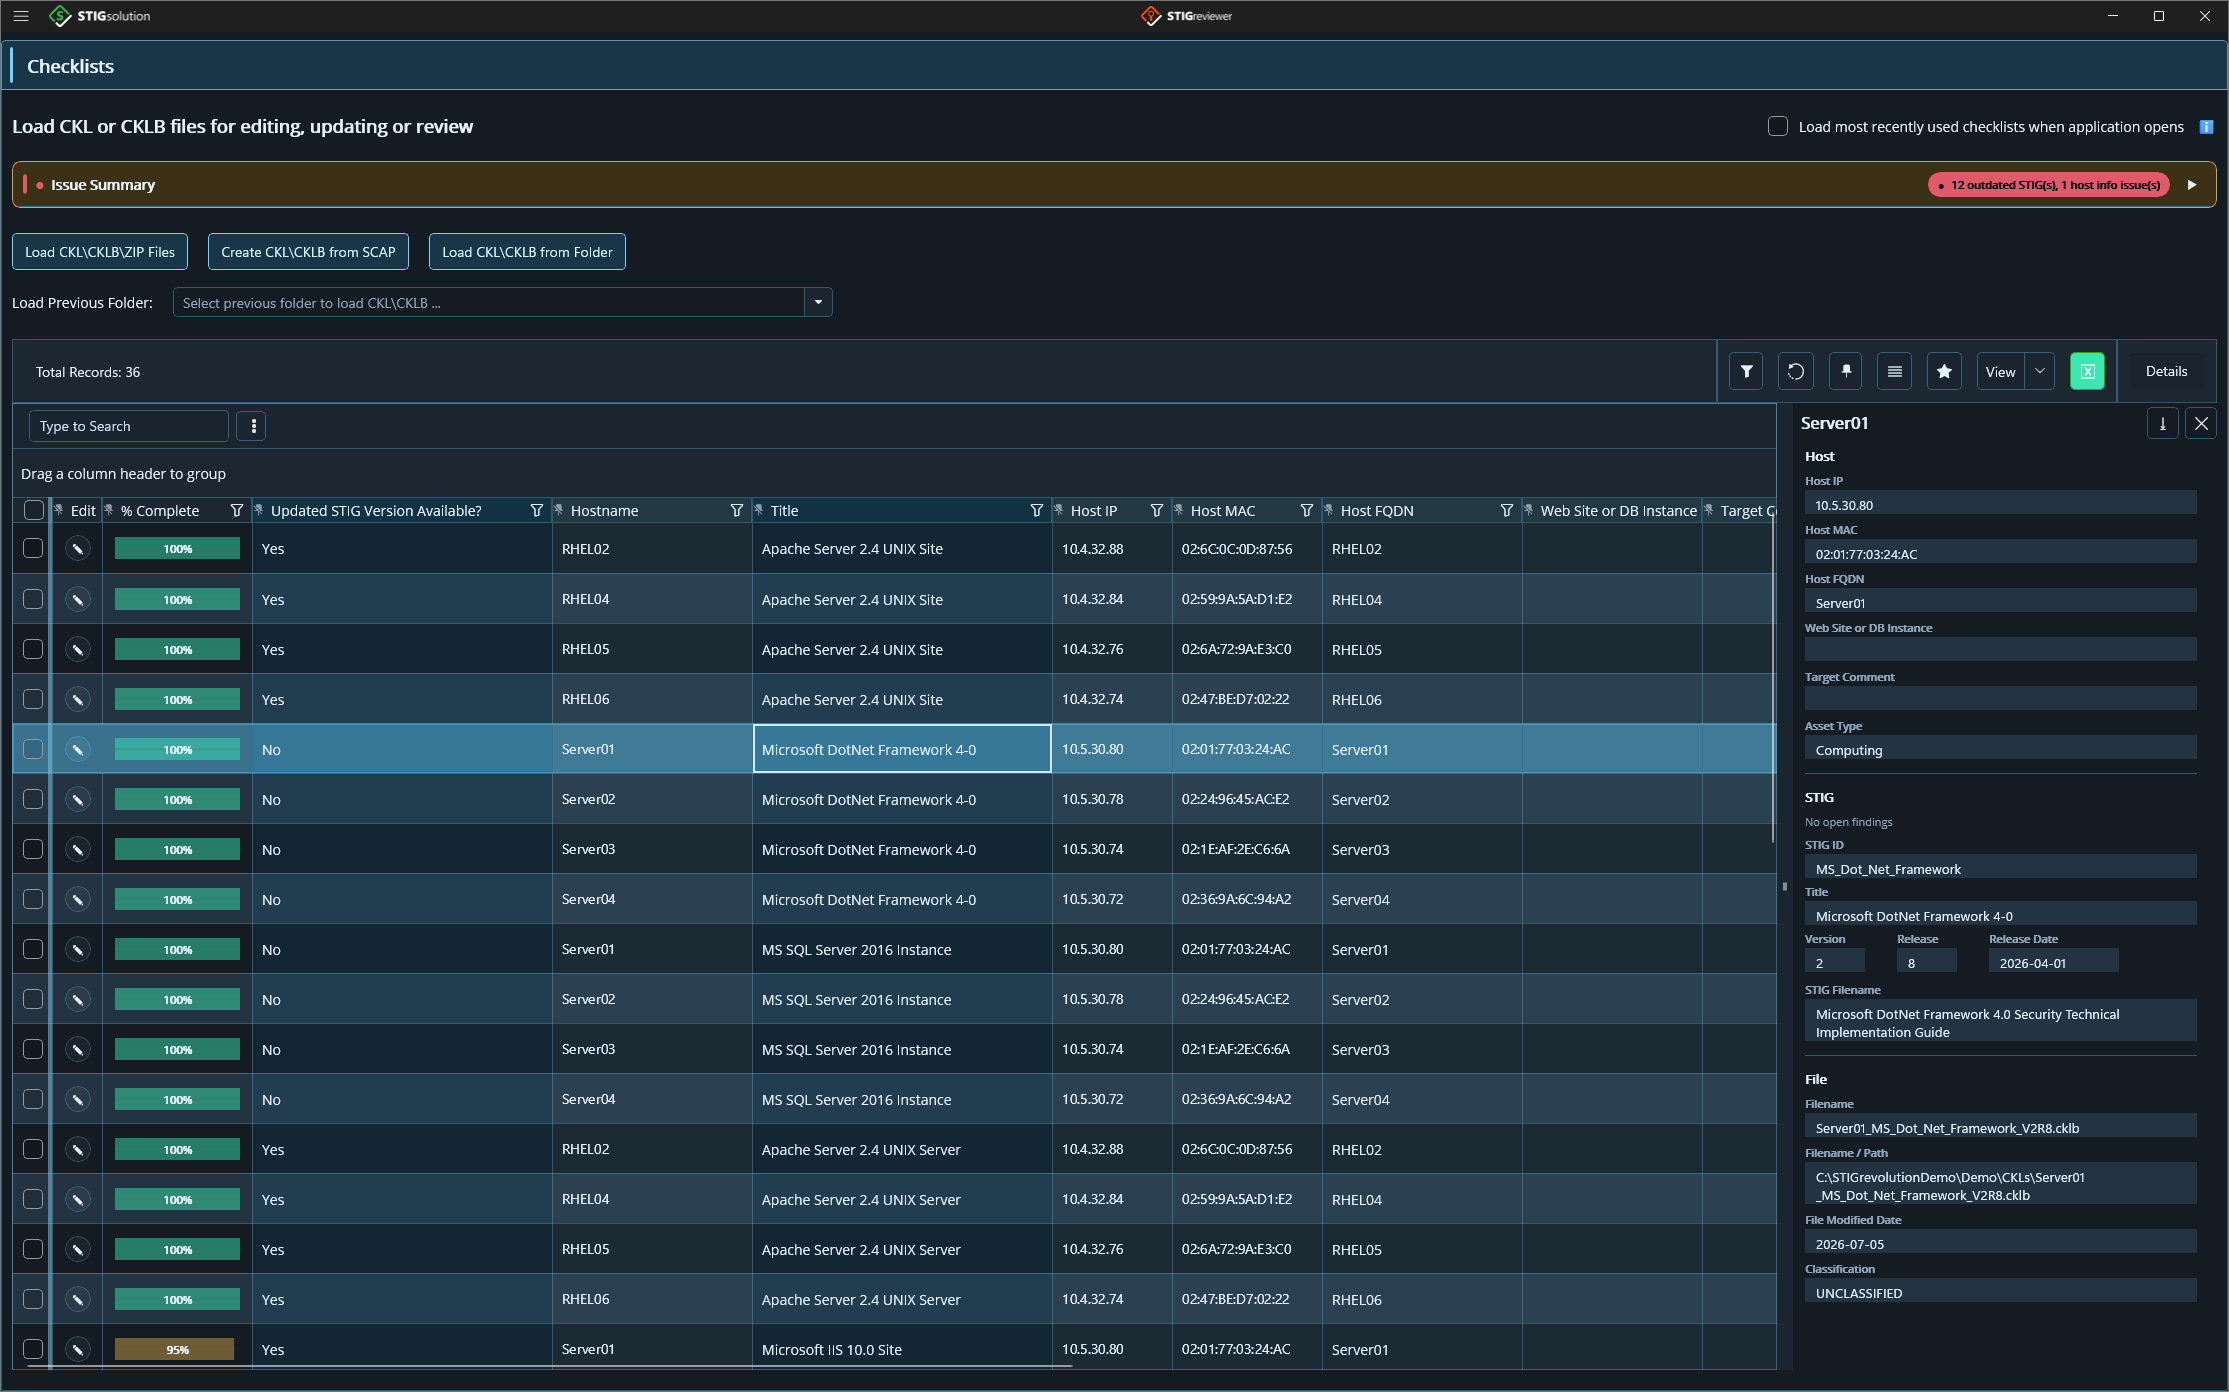The image size is (2229, 1392).
Task: Open the View dropdown chevron
Action: [x=2040, y=371]
